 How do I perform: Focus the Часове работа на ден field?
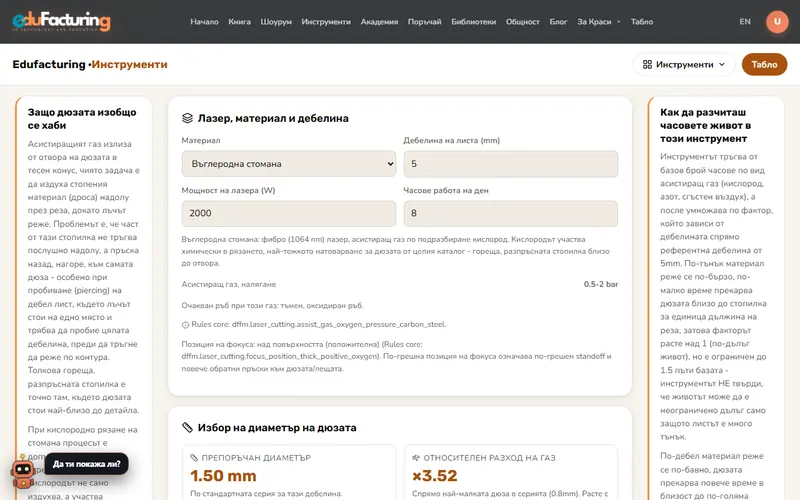pos(511,213)
